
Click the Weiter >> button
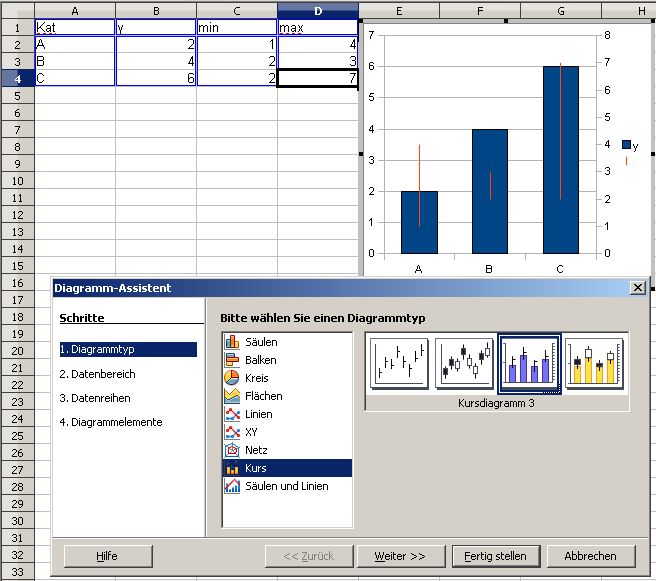(400, 556)
